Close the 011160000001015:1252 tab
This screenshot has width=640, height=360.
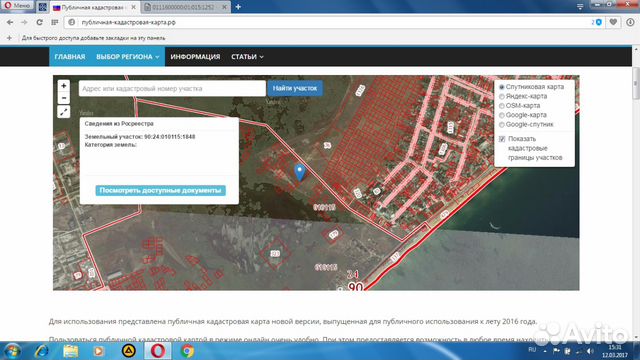click(x=224, y=7)
